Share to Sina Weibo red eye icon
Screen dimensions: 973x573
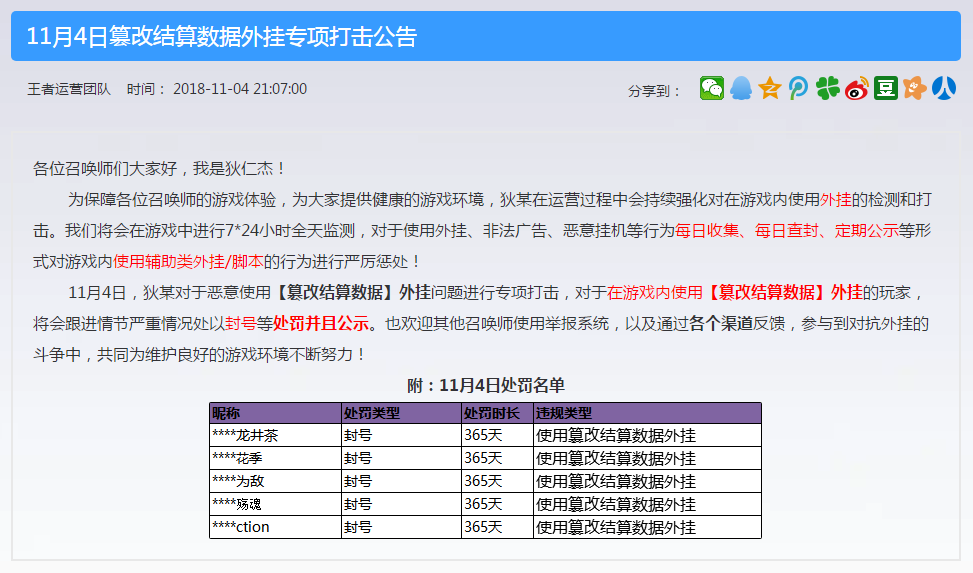coord(857,88)
